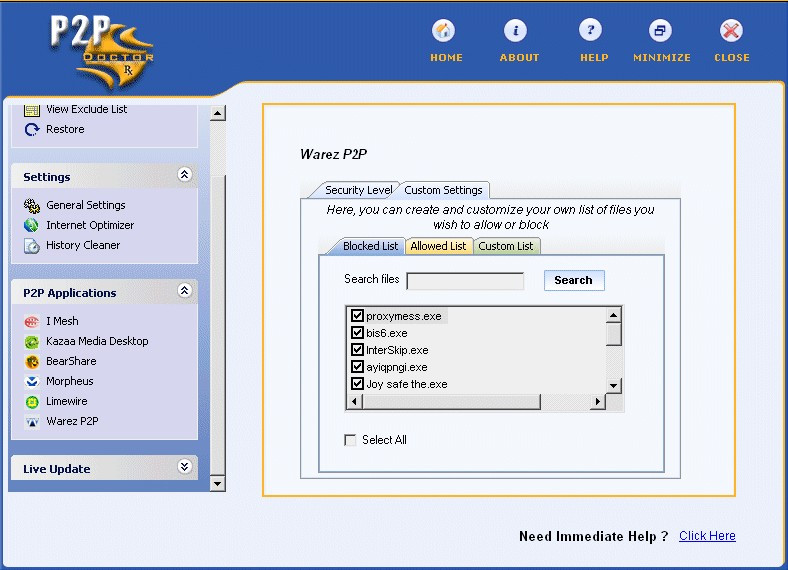Click the sidebar vertical scroll thumb
Image resolution: width=788 pixels, height=570 pixels.
click(217, 324)
